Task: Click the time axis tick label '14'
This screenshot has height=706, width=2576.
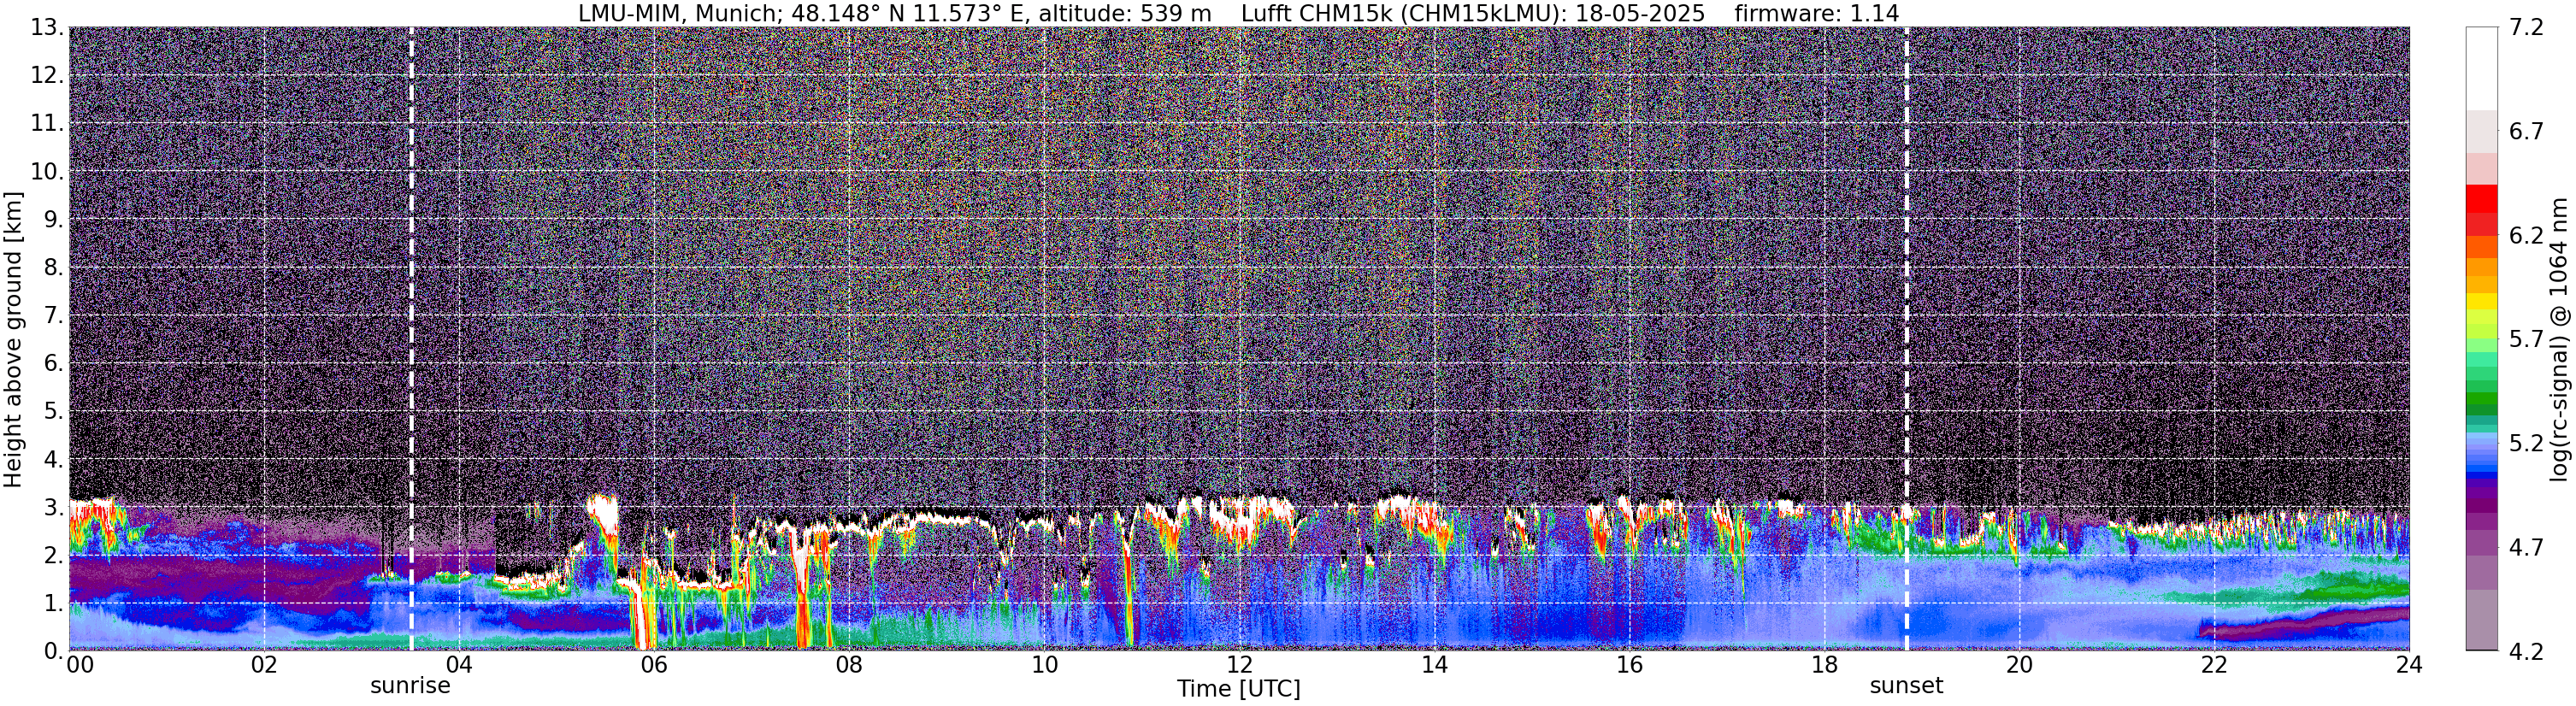Action: [x=1434, y=665]
